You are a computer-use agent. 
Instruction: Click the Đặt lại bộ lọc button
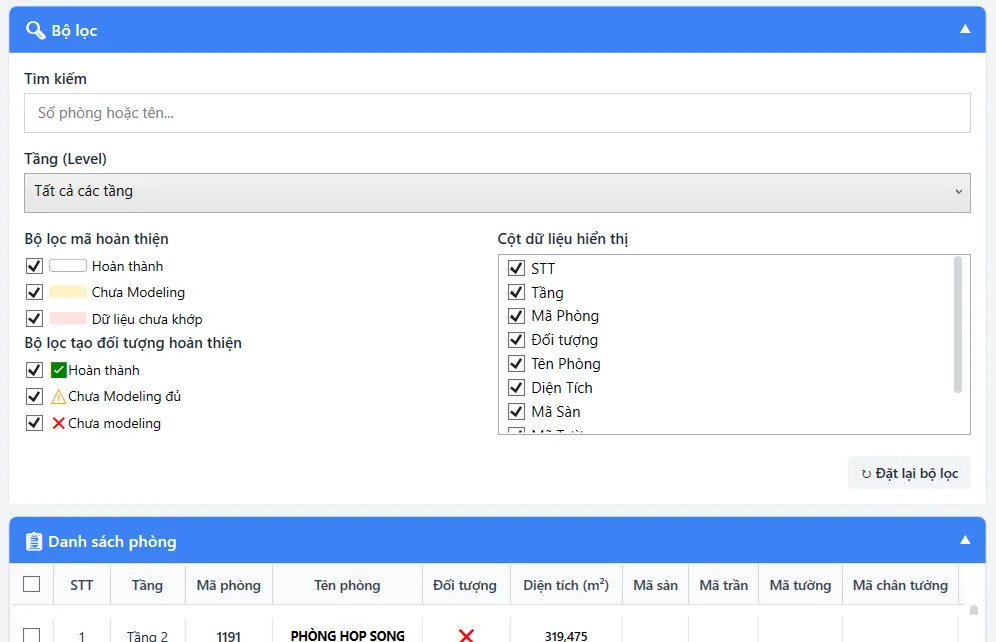pos(909,473)
